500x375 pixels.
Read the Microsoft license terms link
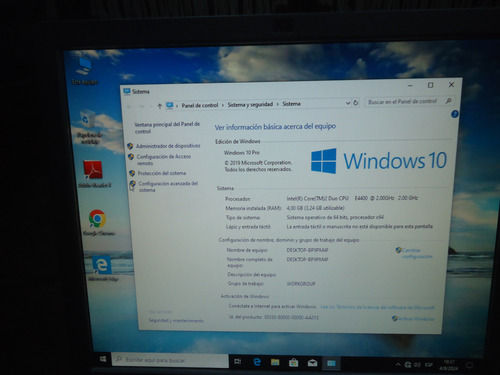point(377,307)
